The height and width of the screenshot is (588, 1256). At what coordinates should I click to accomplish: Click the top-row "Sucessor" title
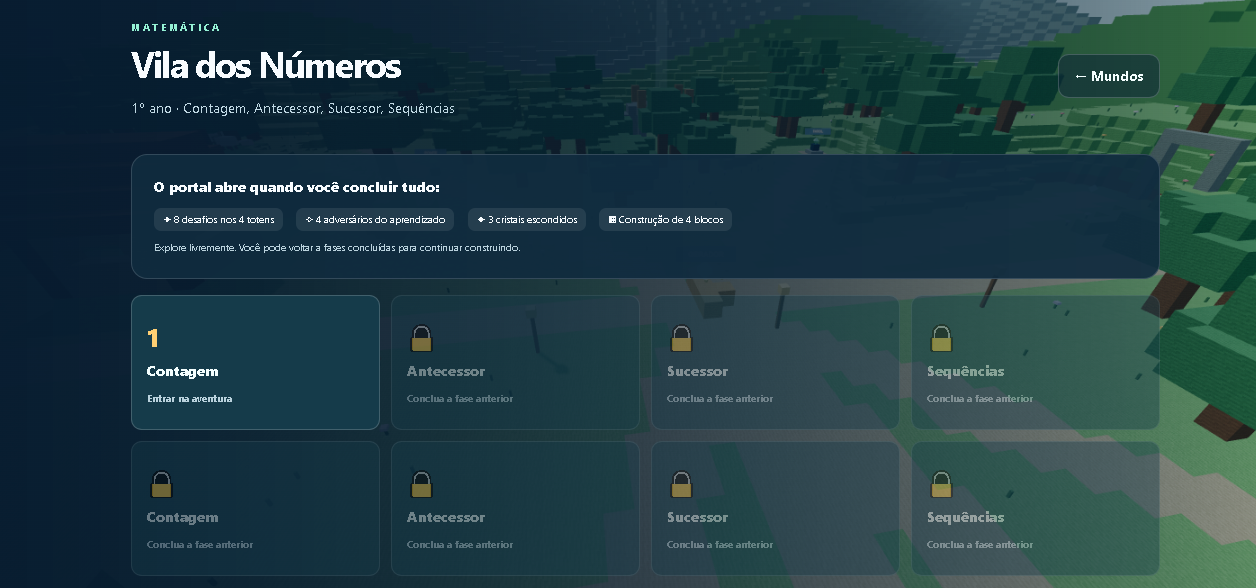point(698,371)
